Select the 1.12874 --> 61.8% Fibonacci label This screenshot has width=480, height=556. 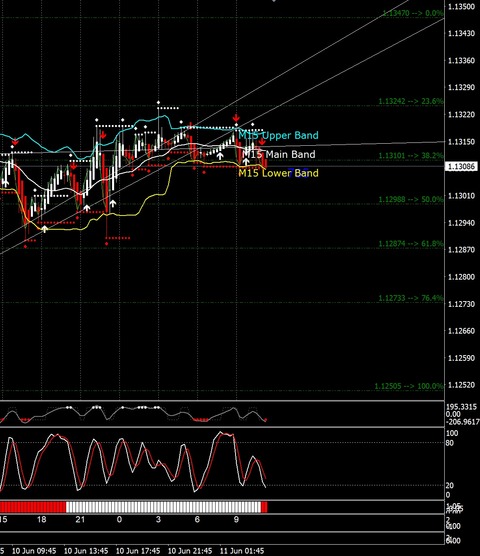(411, 244)
